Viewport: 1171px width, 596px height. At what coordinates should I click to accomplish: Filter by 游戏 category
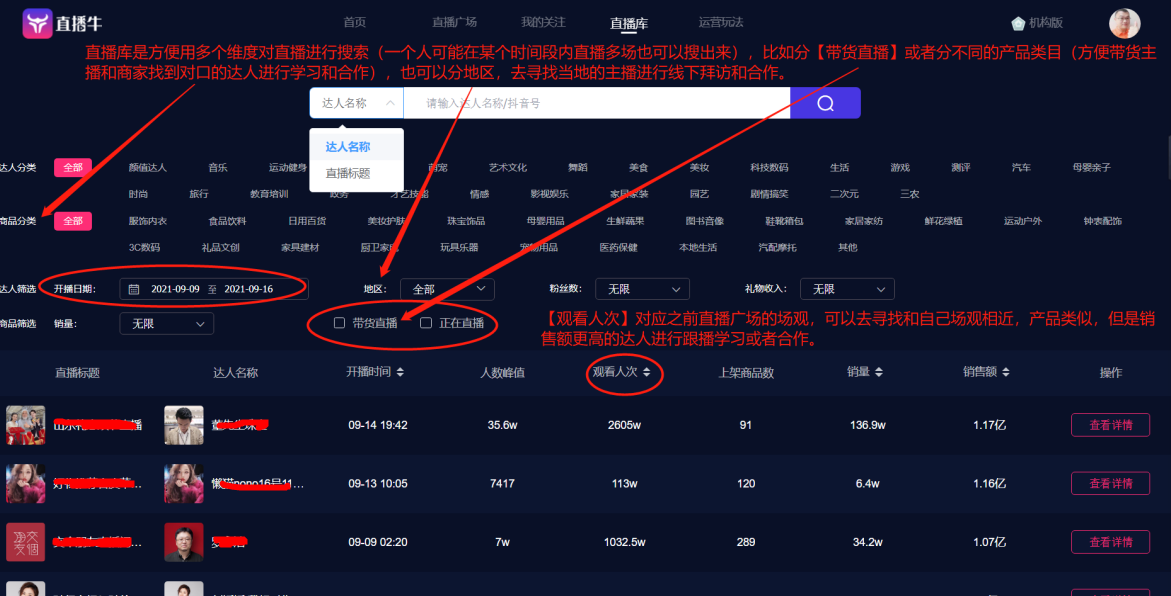900,167
